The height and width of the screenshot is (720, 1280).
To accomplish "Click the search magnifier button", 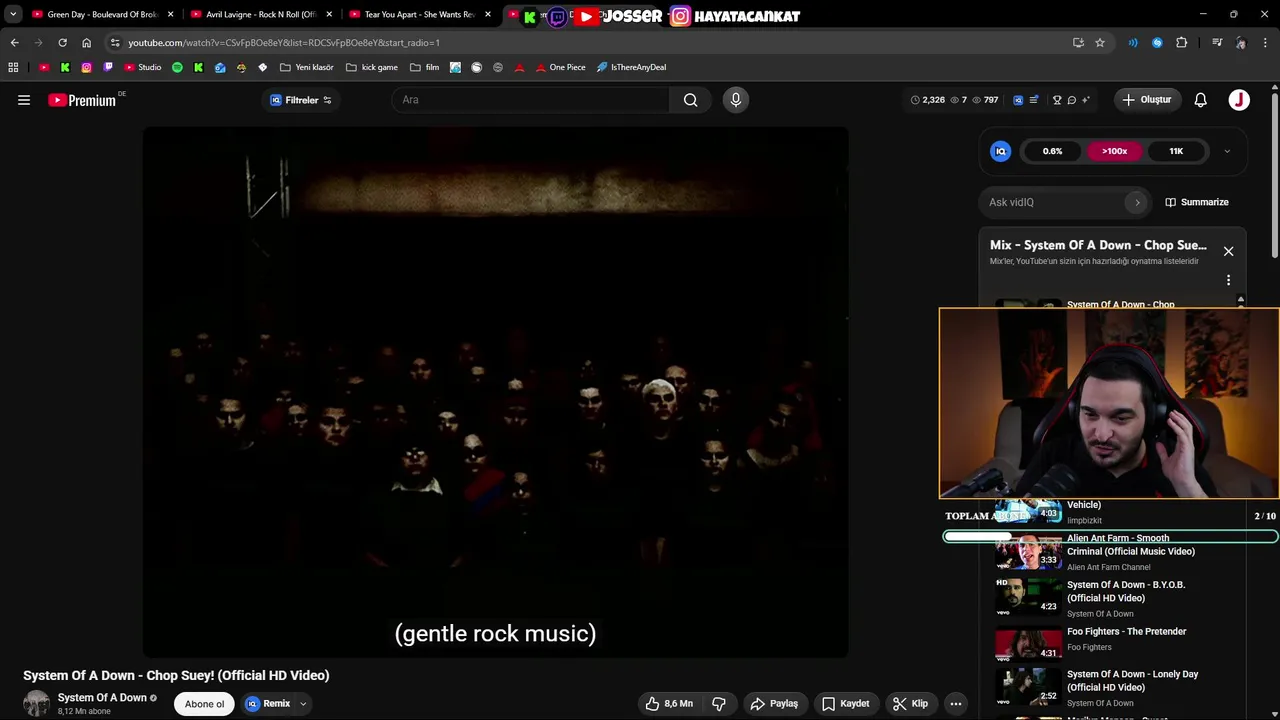I will [690, 100].
